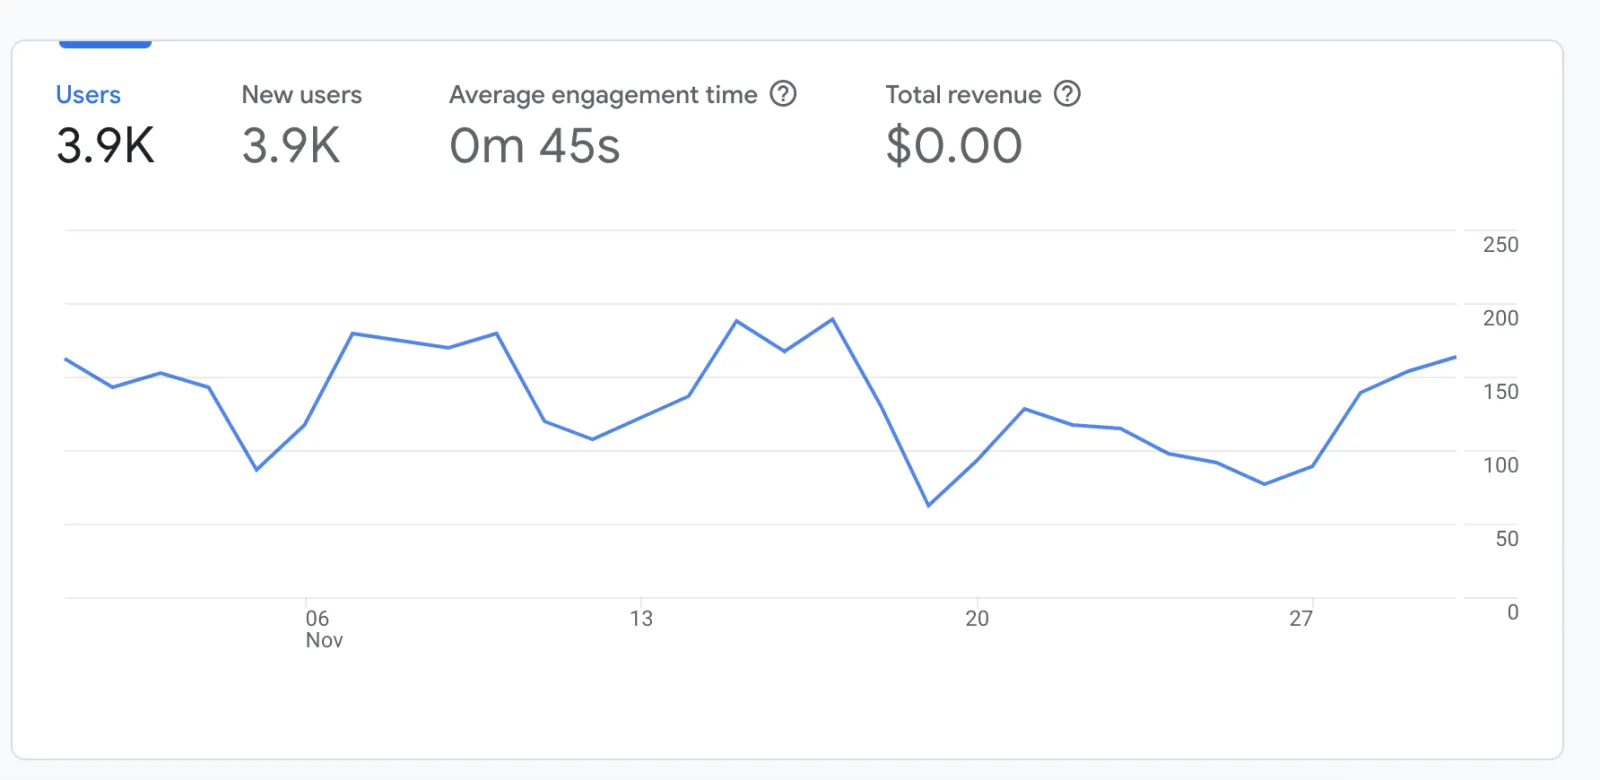Viewport: 1600px width, 780px height.
Task: Click the 0 y-axis label
Action: pyautogui.click(x=1512, y=612)
